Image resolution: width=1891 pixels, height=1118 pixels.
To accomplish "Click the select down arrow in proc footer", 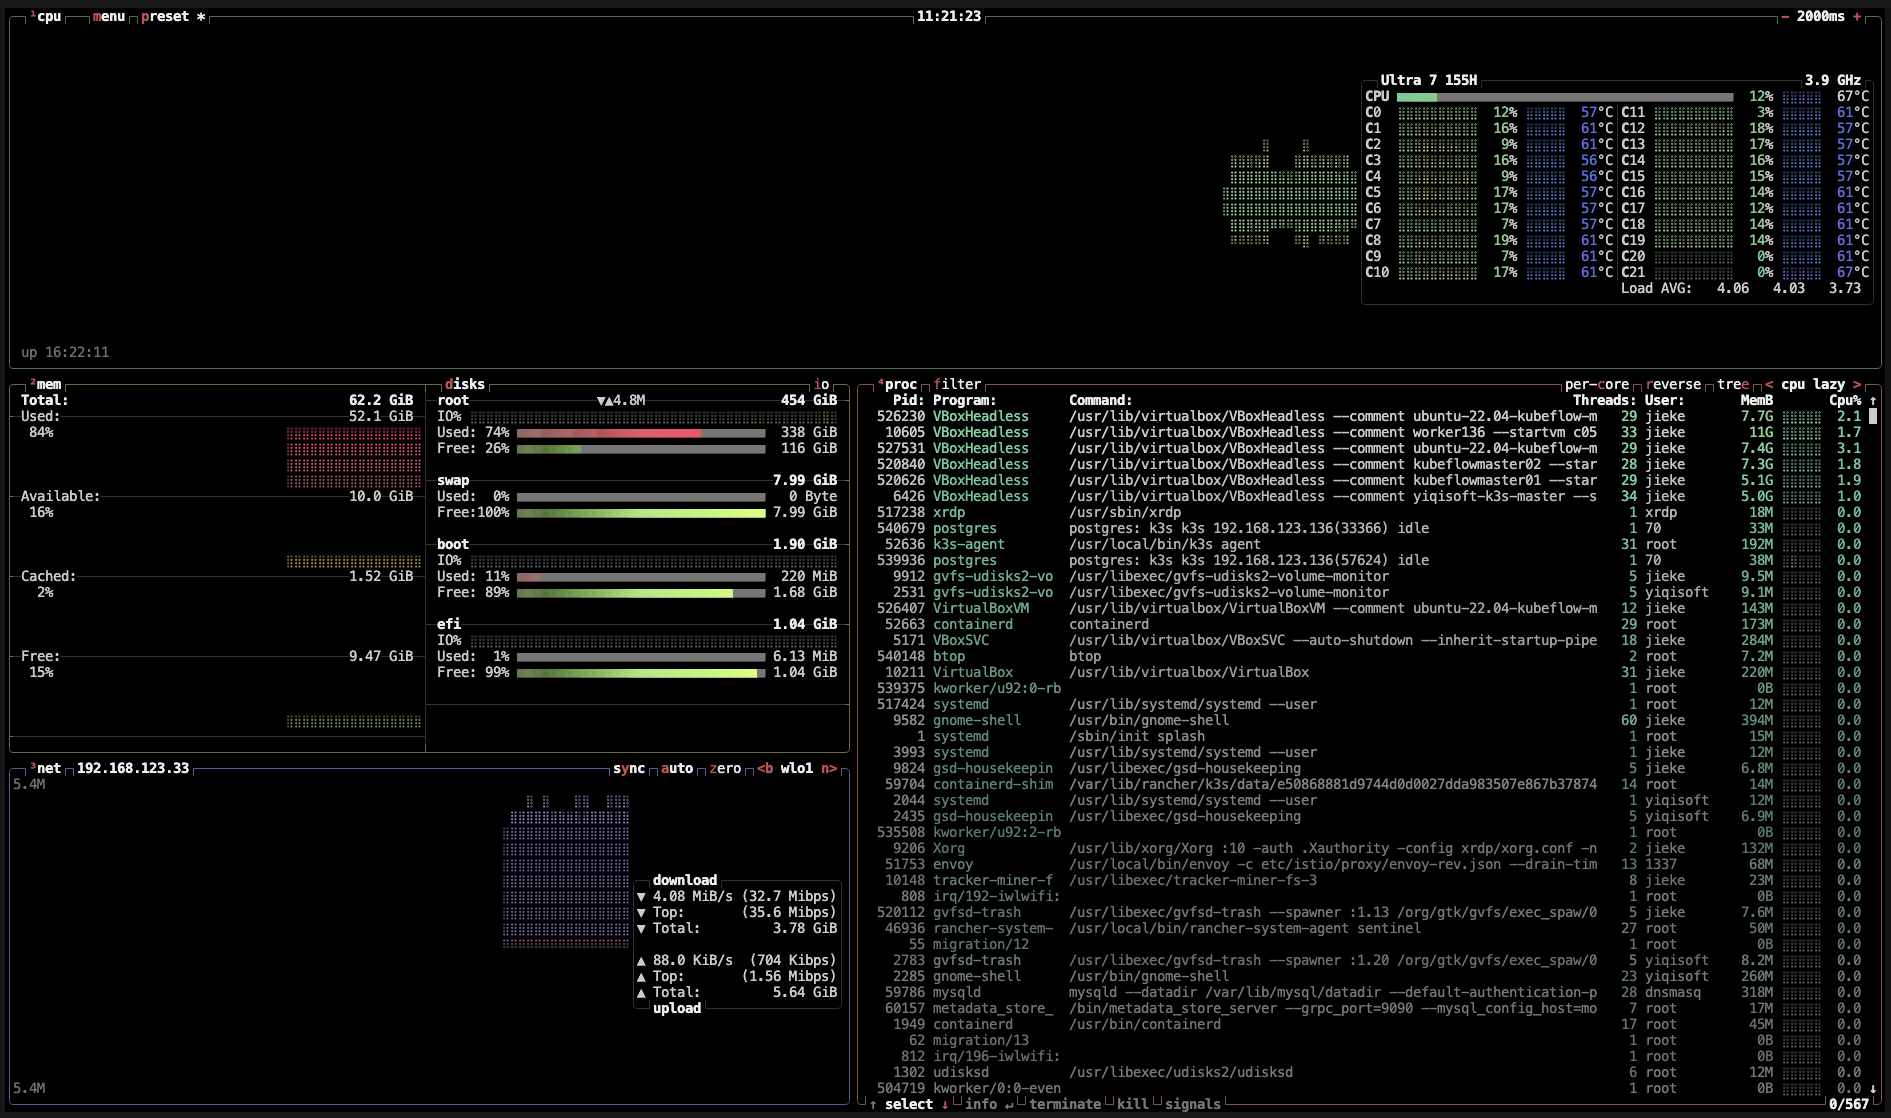I will coord(945,1104).
